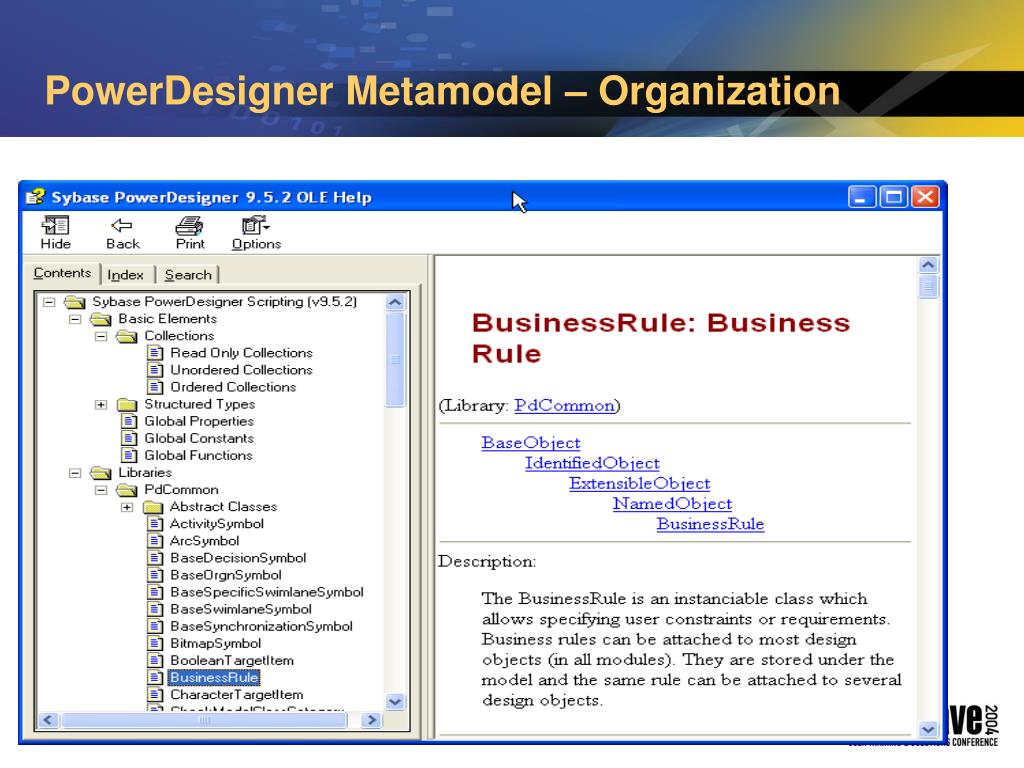Switch to the Index tab
The height and width of the screenshot is (768, 1024).
point(125,275)
